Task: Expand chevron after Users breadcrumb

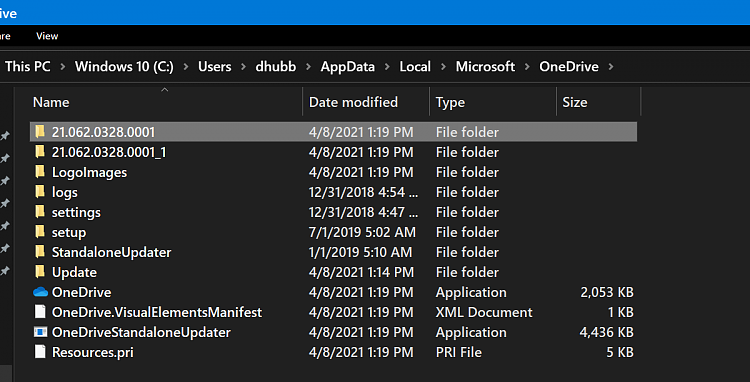Action: point(244,67)
